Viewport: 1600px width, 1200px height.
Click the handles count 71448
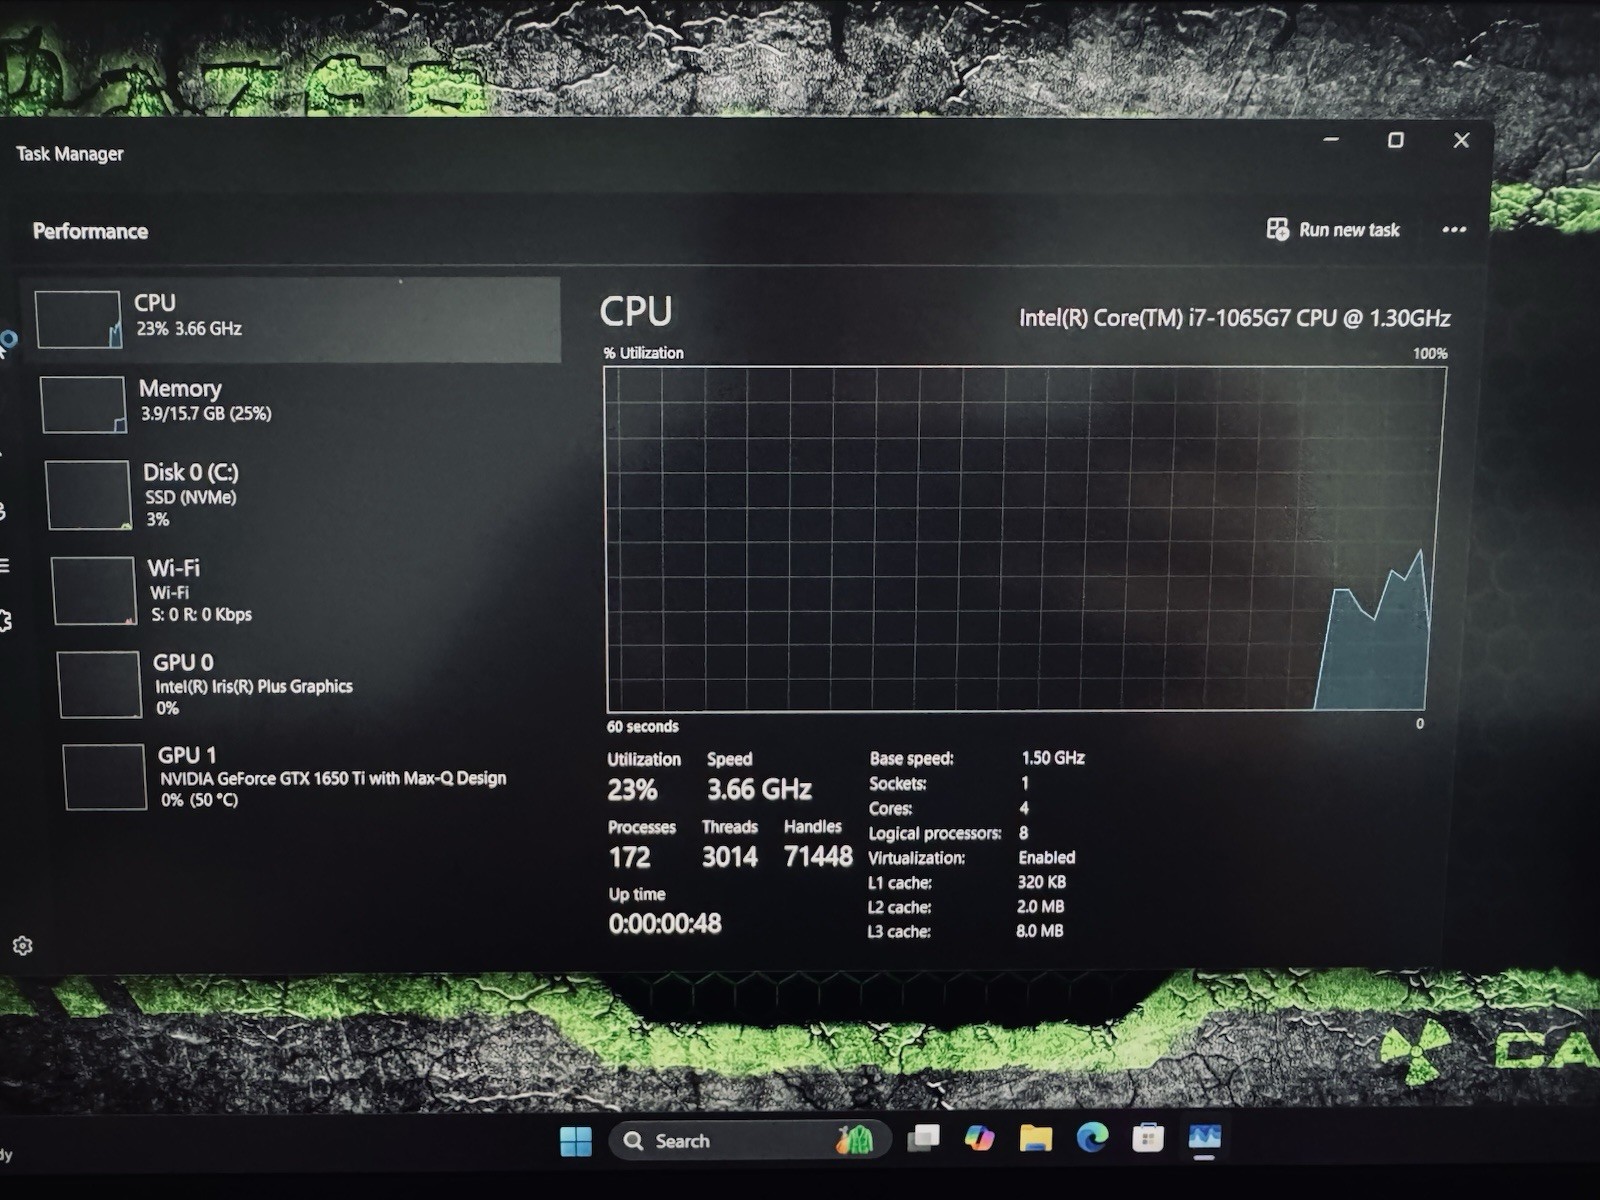tap(818, 857)
